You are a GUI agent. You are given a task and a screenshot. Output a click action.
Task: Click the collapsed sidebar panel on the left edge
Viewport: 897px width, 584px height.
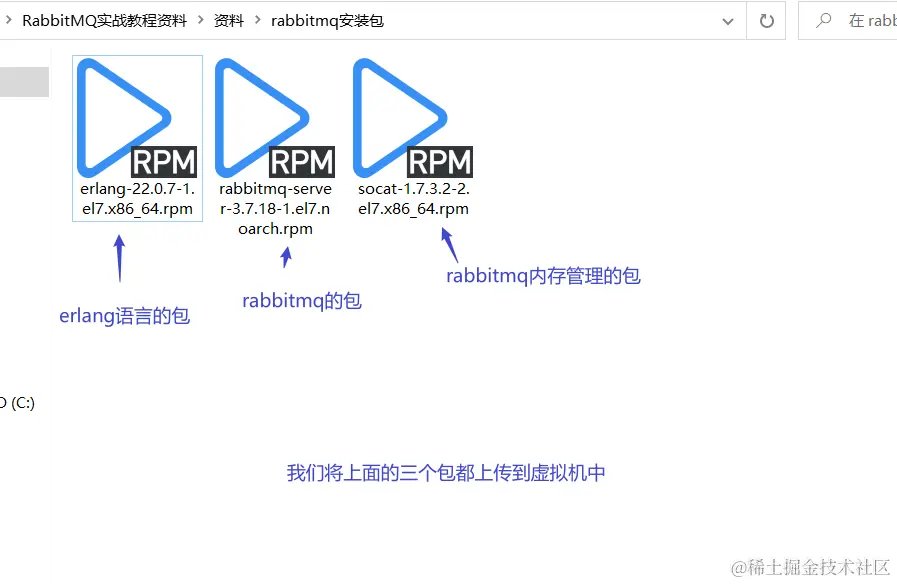pyautogui.click(x=25, y=81)
